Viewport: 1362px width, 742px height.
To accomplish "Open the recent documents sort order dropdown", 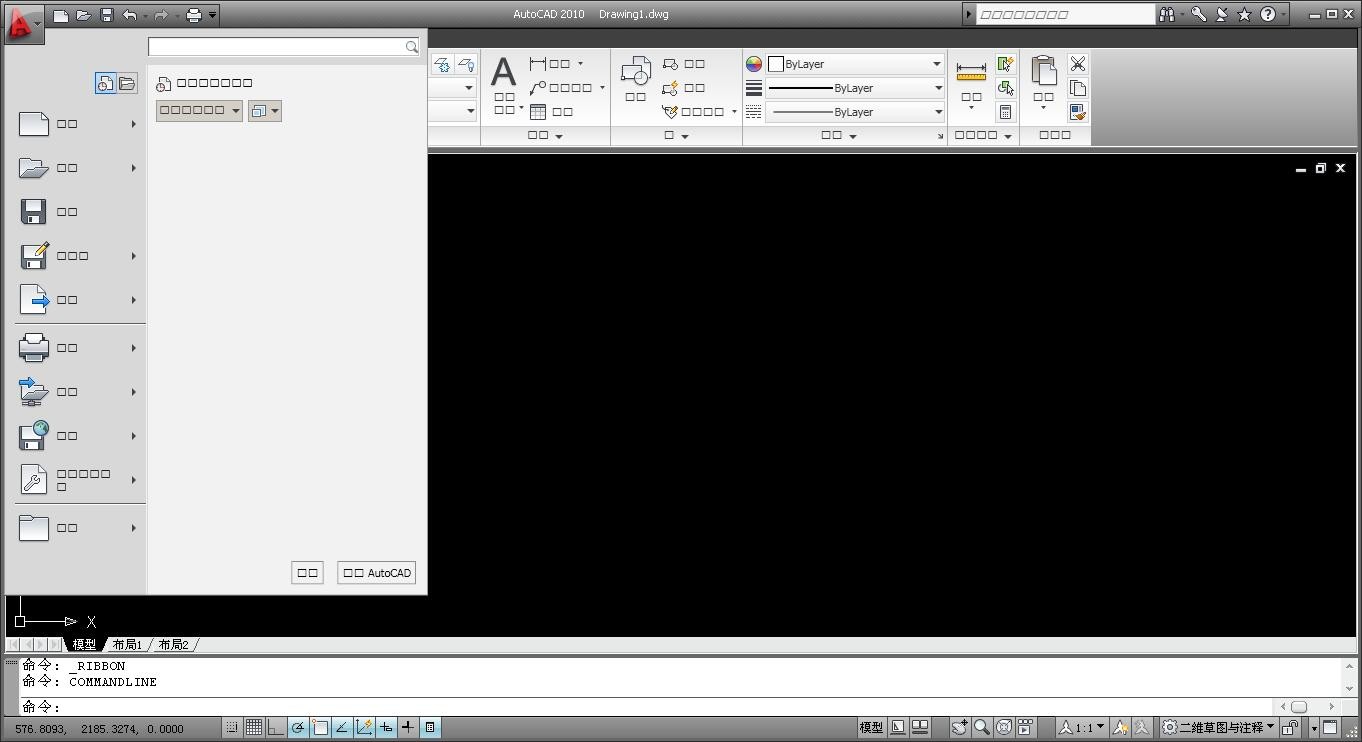I will click(x=199, y=110).
